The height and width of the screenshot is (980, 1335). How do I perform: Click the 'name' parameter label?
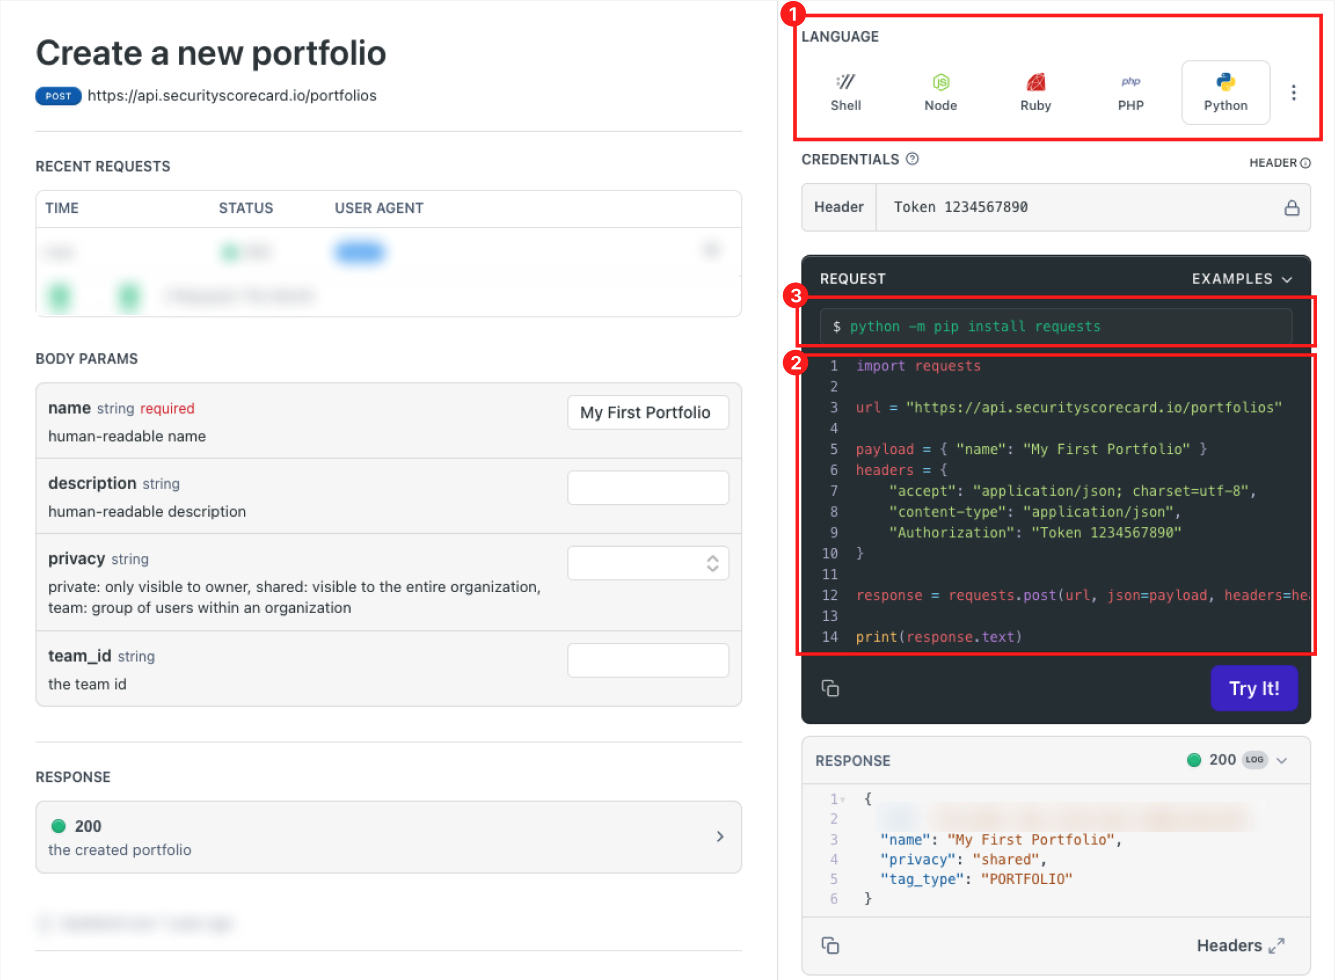pyautogui.click(x=69, y=408)
